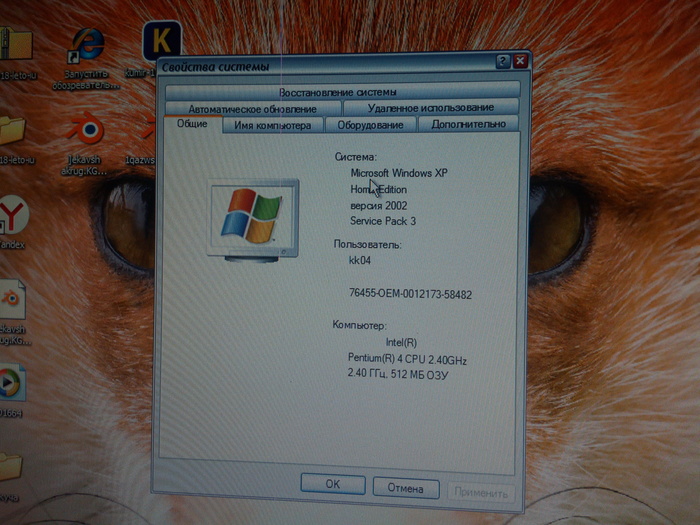Click the Отмена button
This screenshot has height=525, width=700.
(405, 485)
